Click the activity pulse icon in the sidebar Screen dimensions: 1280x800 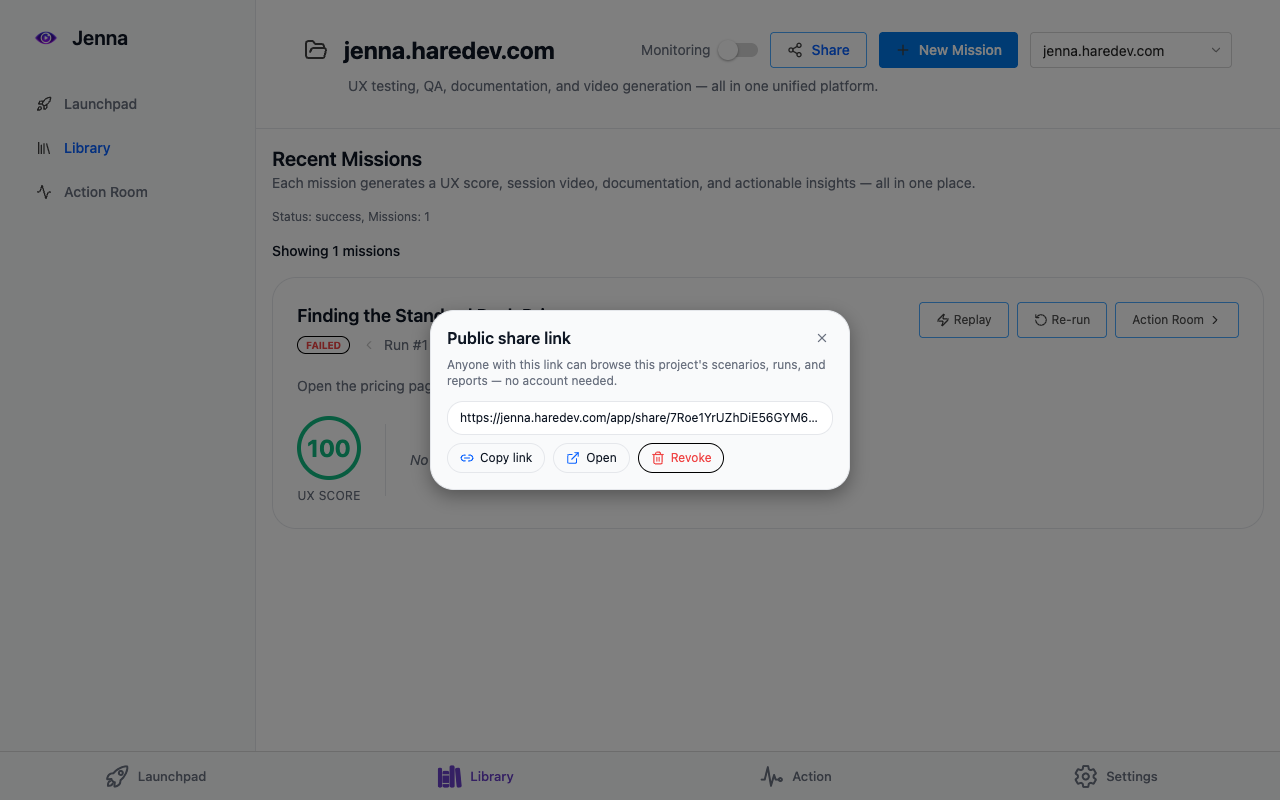pos(44,192)
